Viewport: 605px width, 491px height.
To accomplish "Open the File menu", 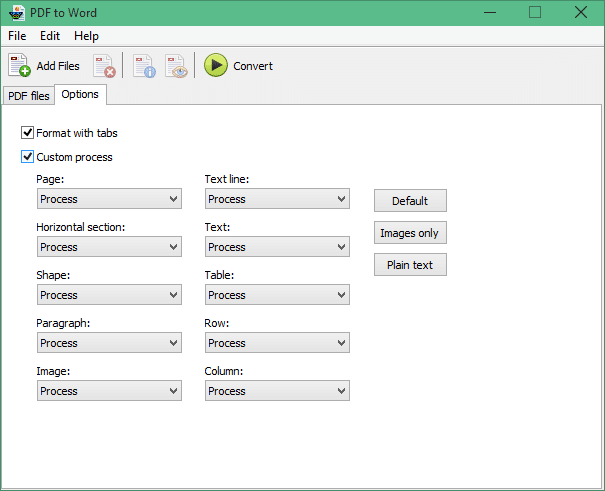I will (x=17, y=36).
